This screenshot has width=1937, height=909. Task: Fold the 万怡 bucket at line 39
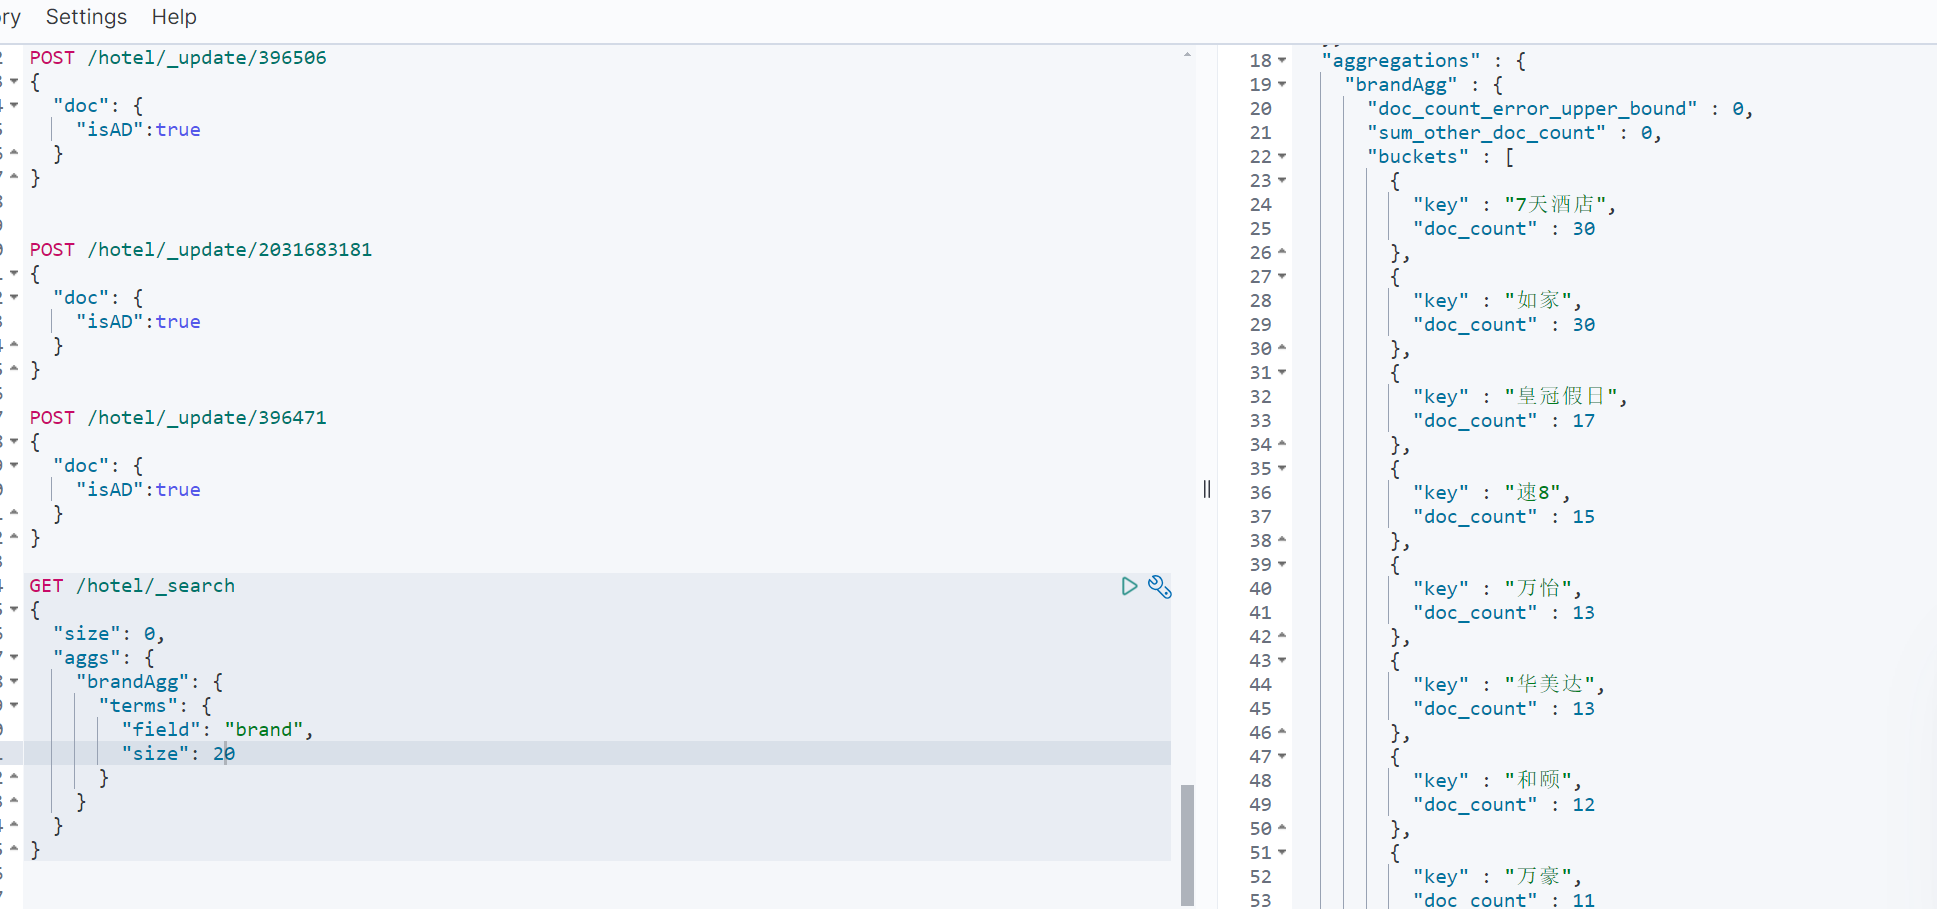tap(1282, 565)
